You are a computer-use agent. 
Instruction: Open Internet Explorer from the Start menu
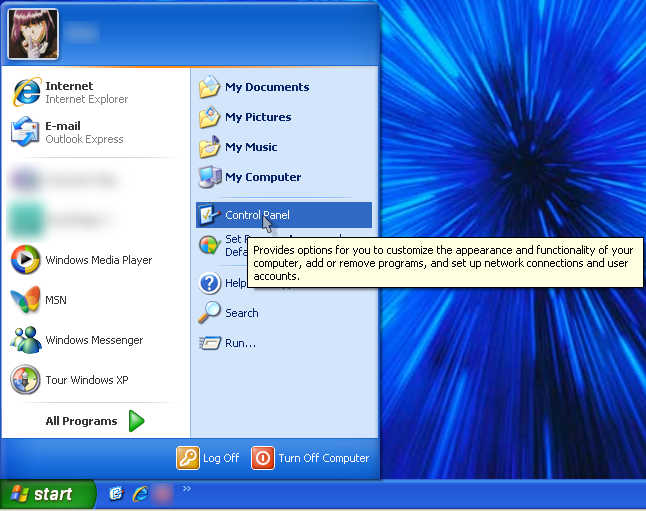pos(27,92)
